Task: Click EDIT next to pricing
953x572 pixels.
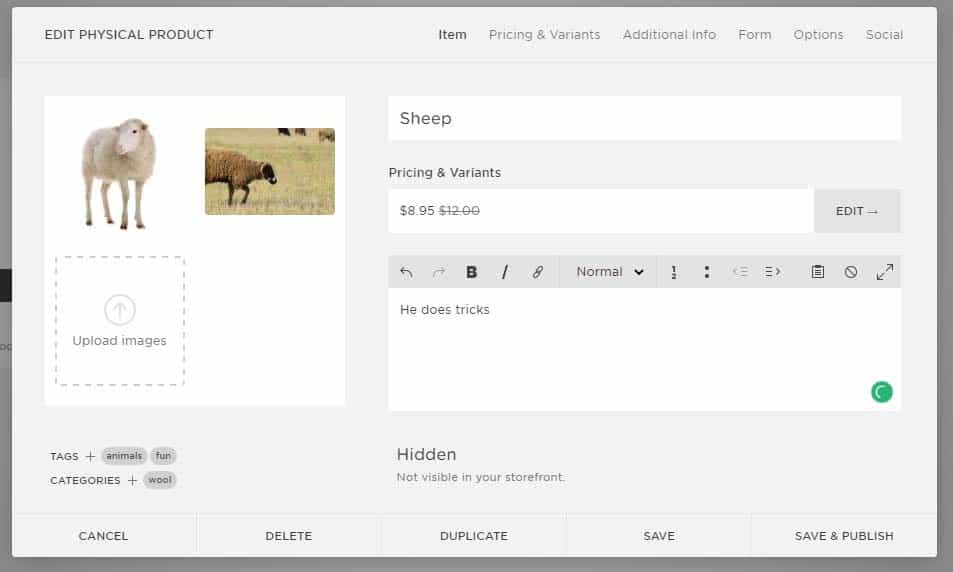Action: click(x=857, y=211)
